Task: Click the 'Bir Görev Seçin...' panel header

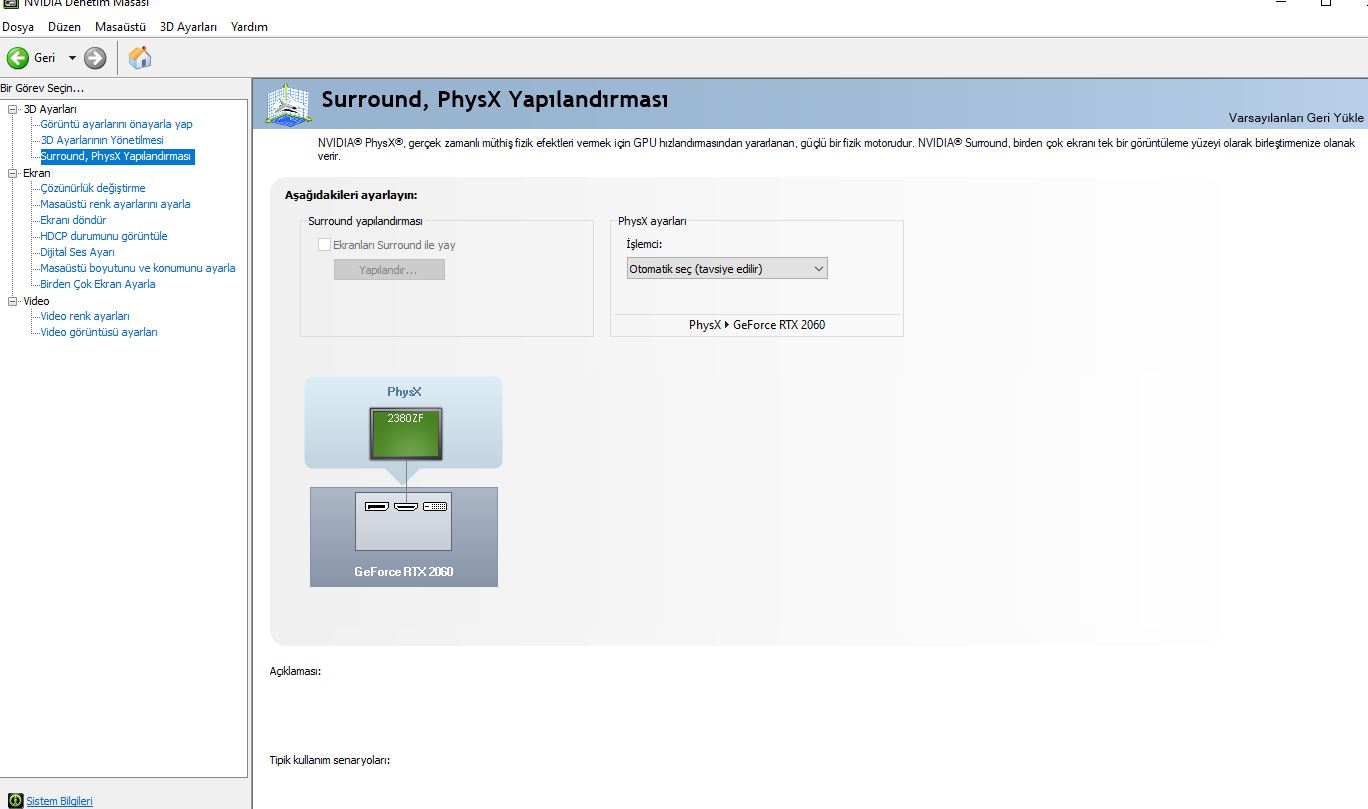Action: point(42,89)
